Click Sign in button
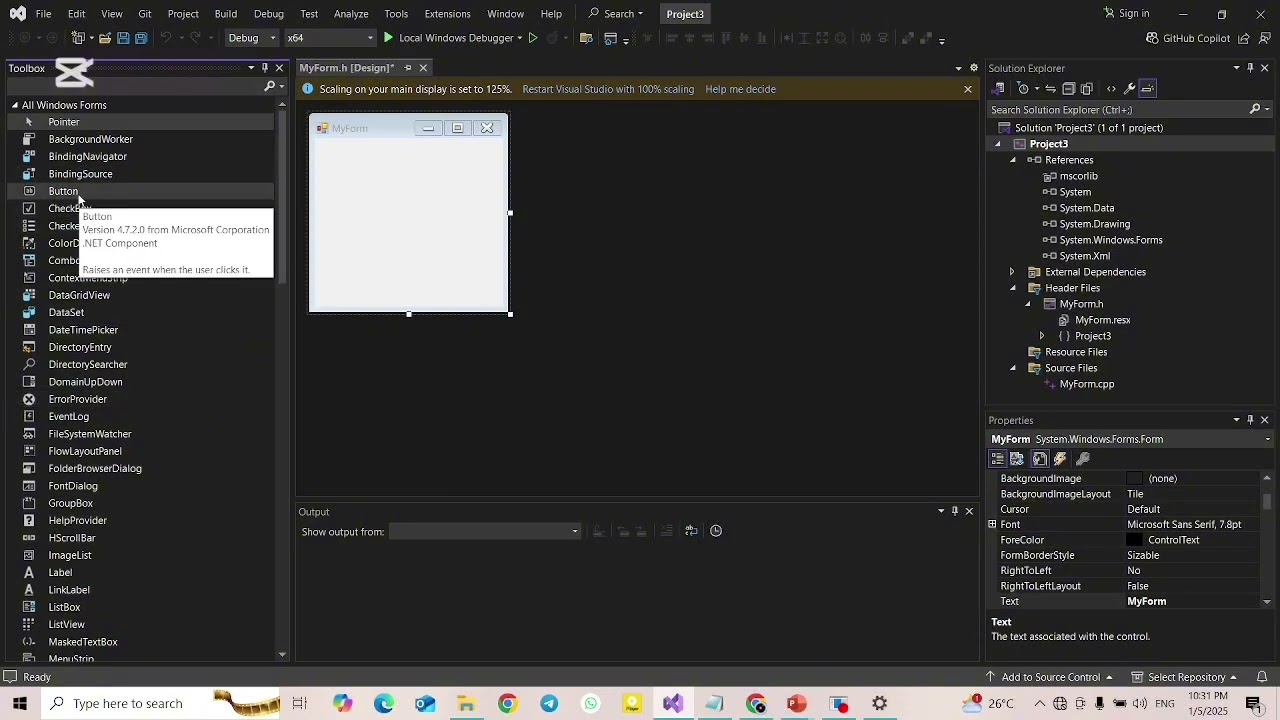The image size is (1280, 720). 1126,14
